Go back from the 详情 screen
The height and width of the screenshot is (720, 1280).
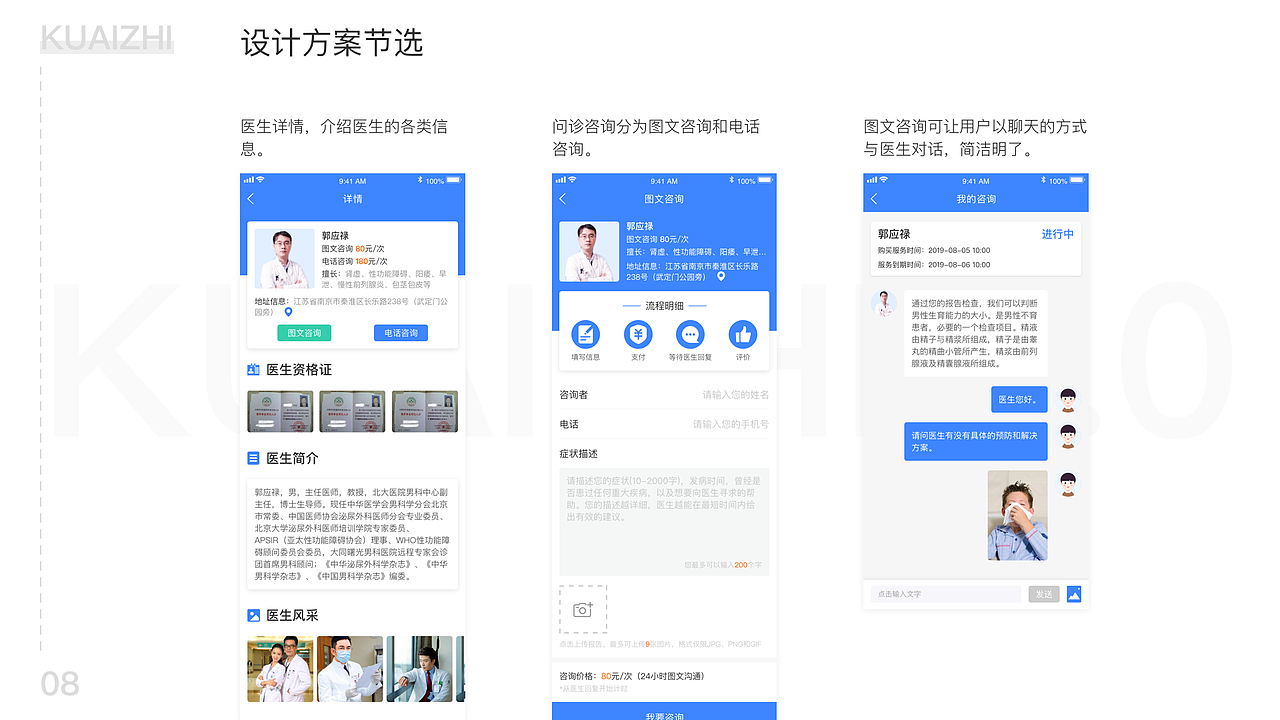251,199
